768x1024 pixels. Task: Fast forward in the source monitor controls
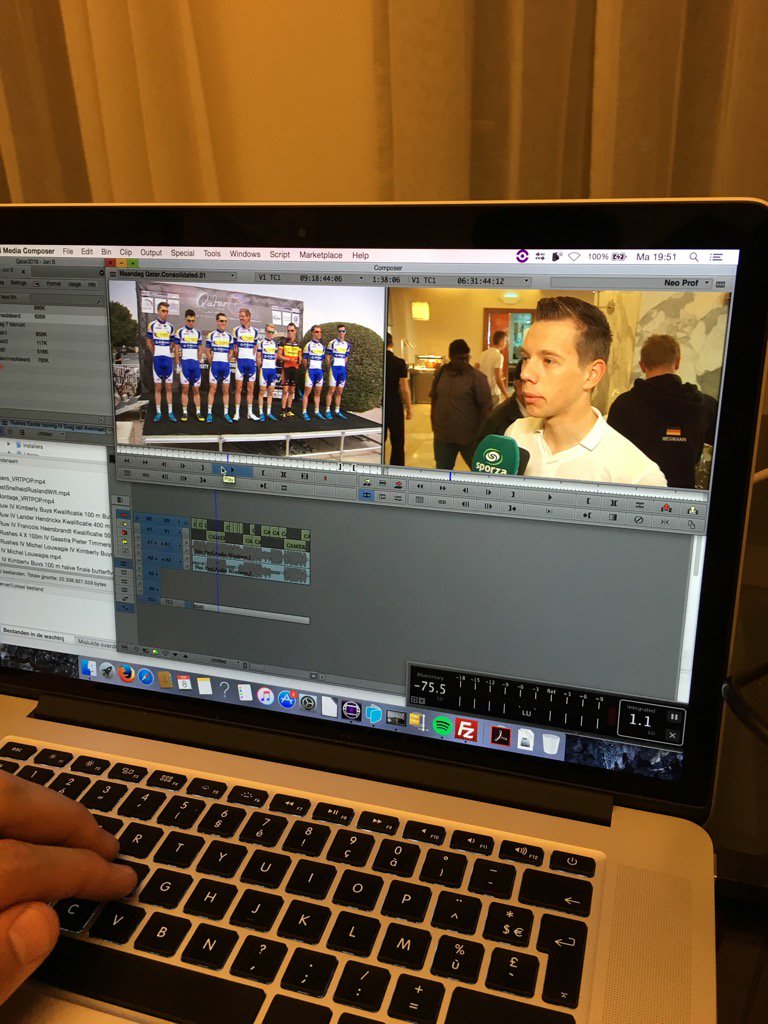click(x=145, y=462)
